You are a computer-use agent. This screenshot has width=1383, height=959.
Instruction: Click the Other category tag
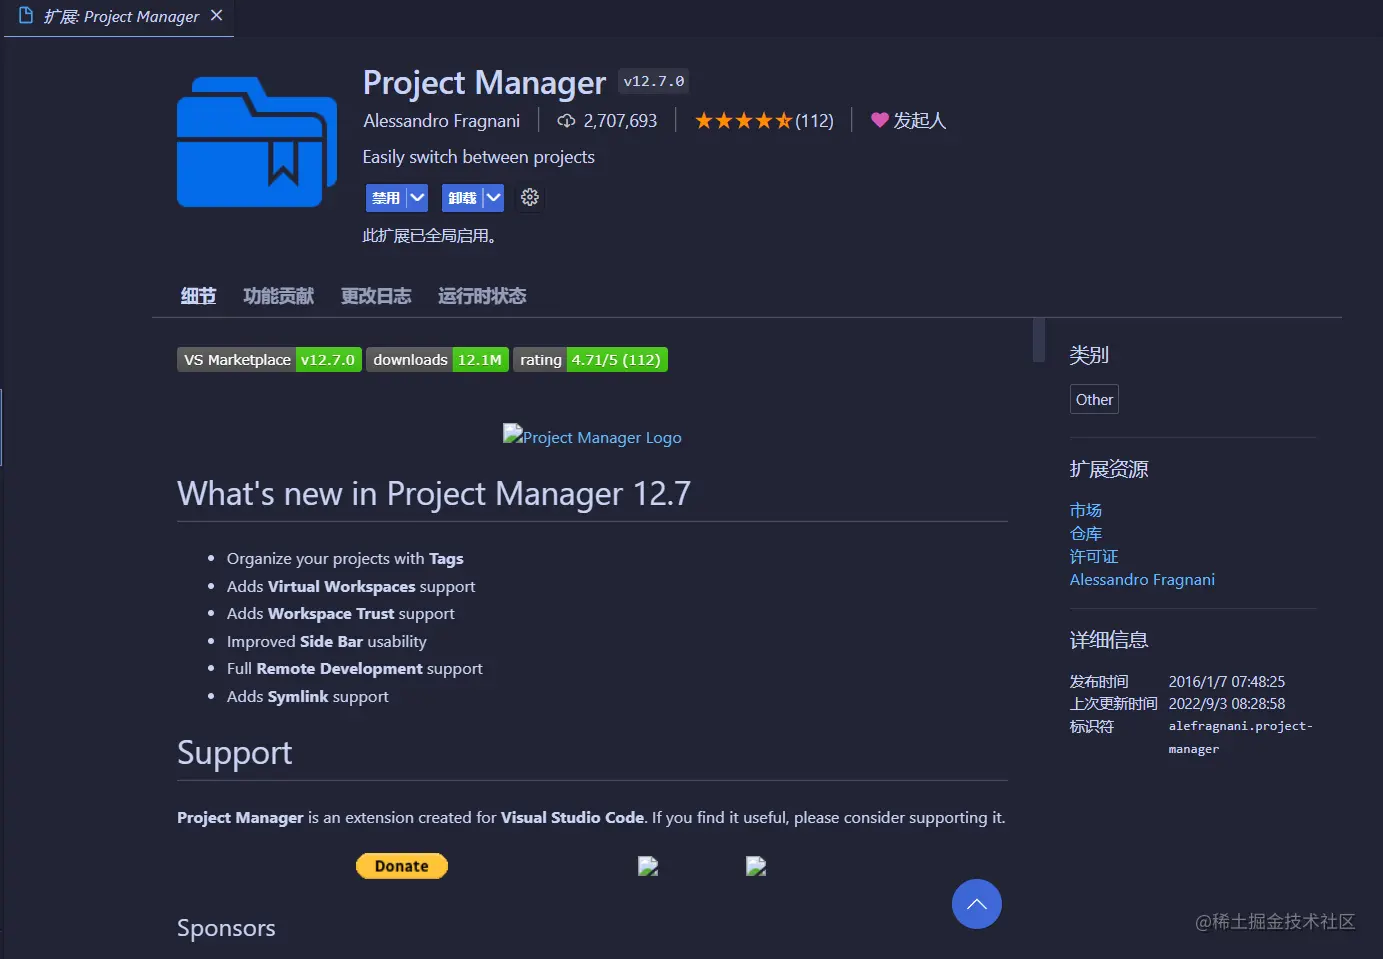(1094, 399)
